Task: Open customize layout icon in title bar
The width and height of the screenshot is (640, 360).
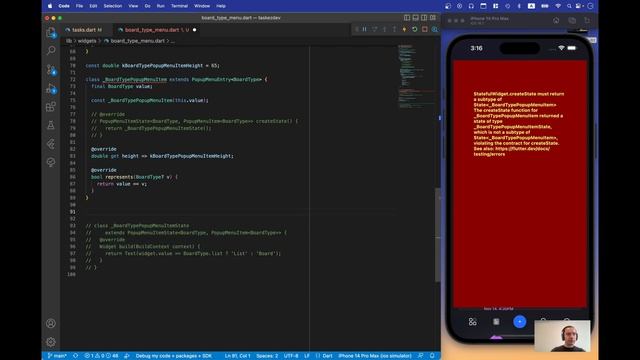Action: tap(433, 18)
